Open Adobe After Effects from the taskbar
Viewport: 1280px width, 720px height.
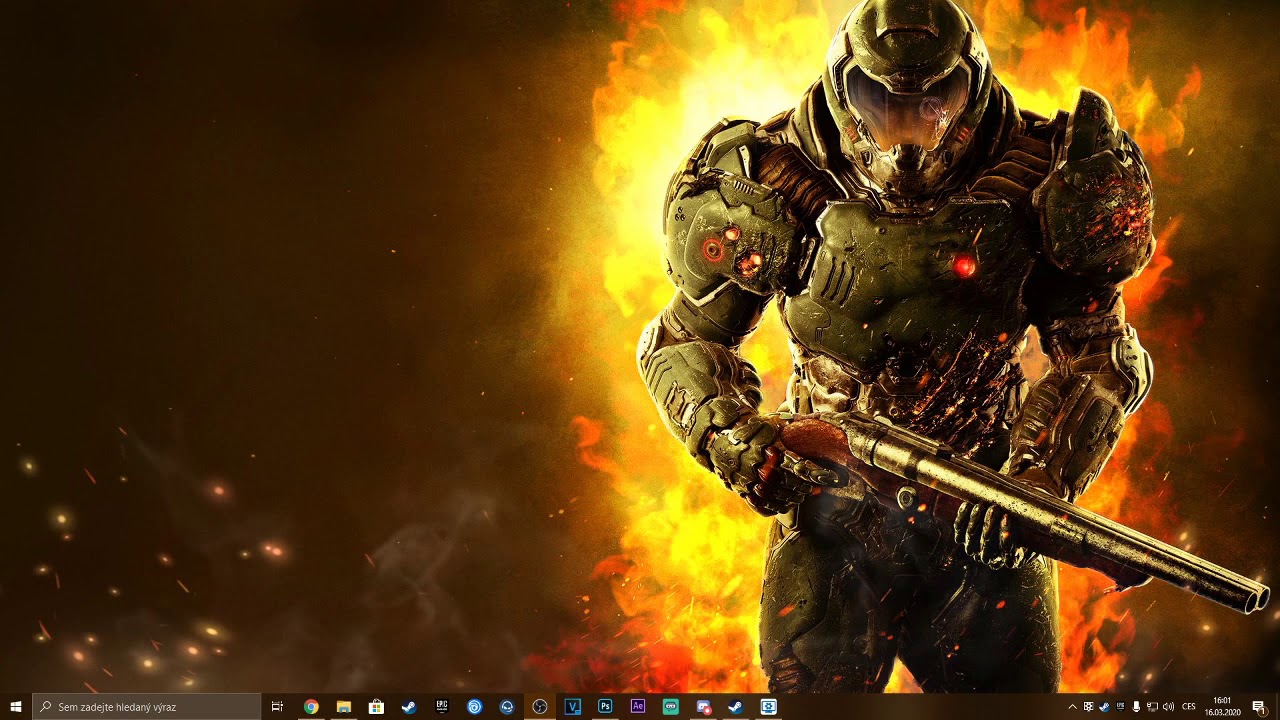[638, 707]
